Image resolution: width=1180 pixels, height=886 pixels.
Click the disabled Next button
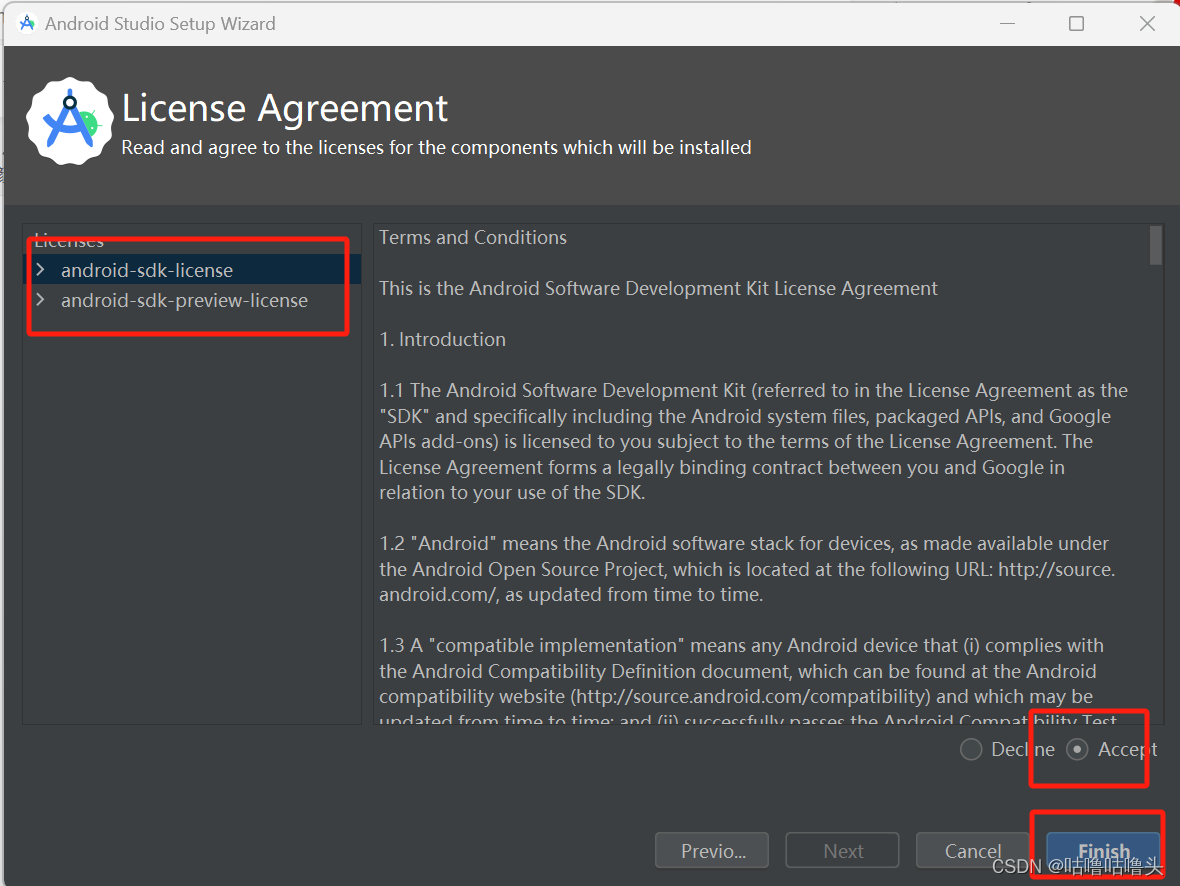click(x=842, y=851)
